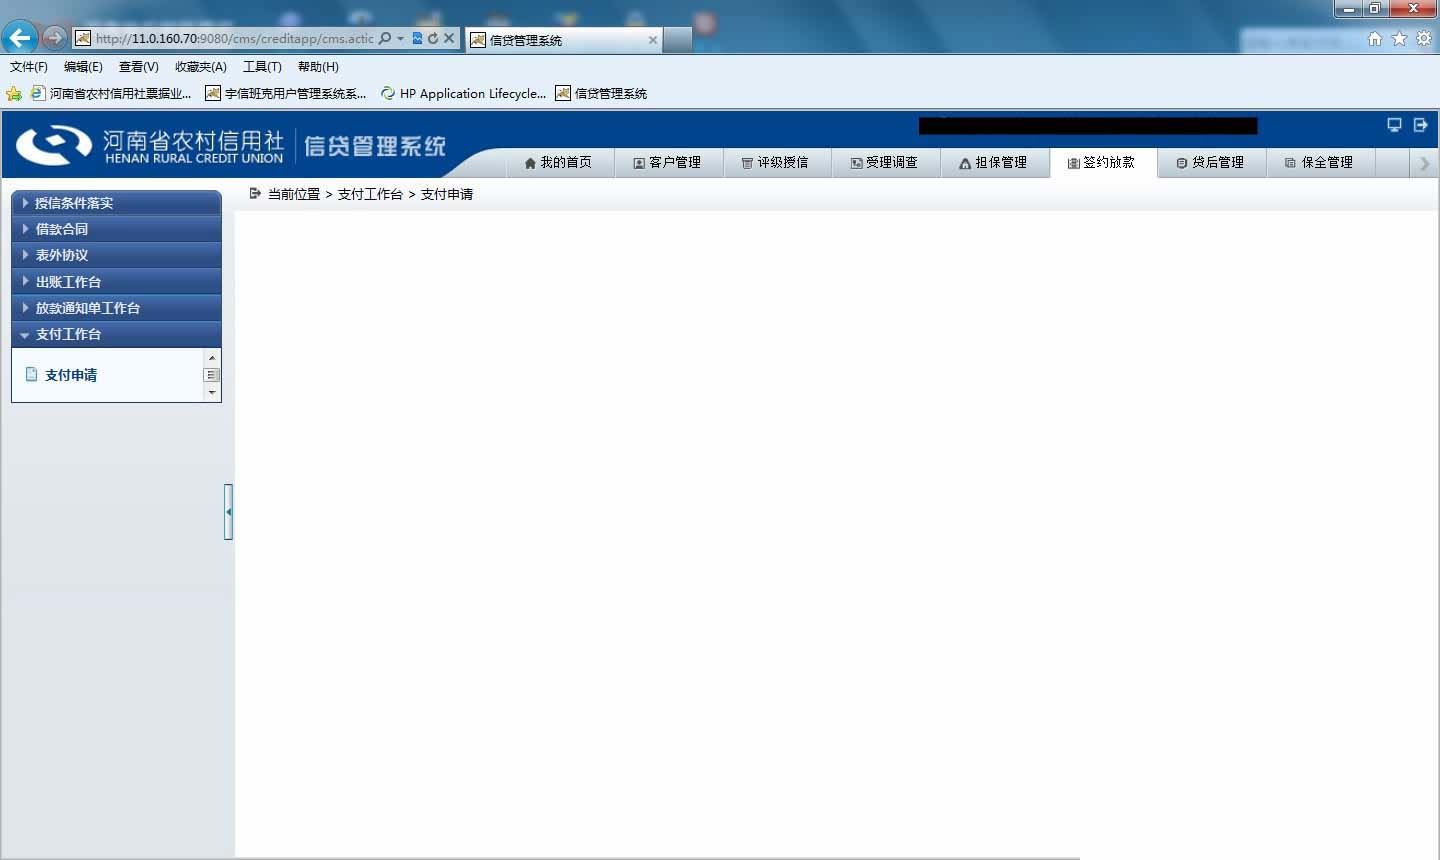Click the 支付申请 breadcrumb text
The height and width of the screenshot is (860, 1440).
[x=447, y=194]
